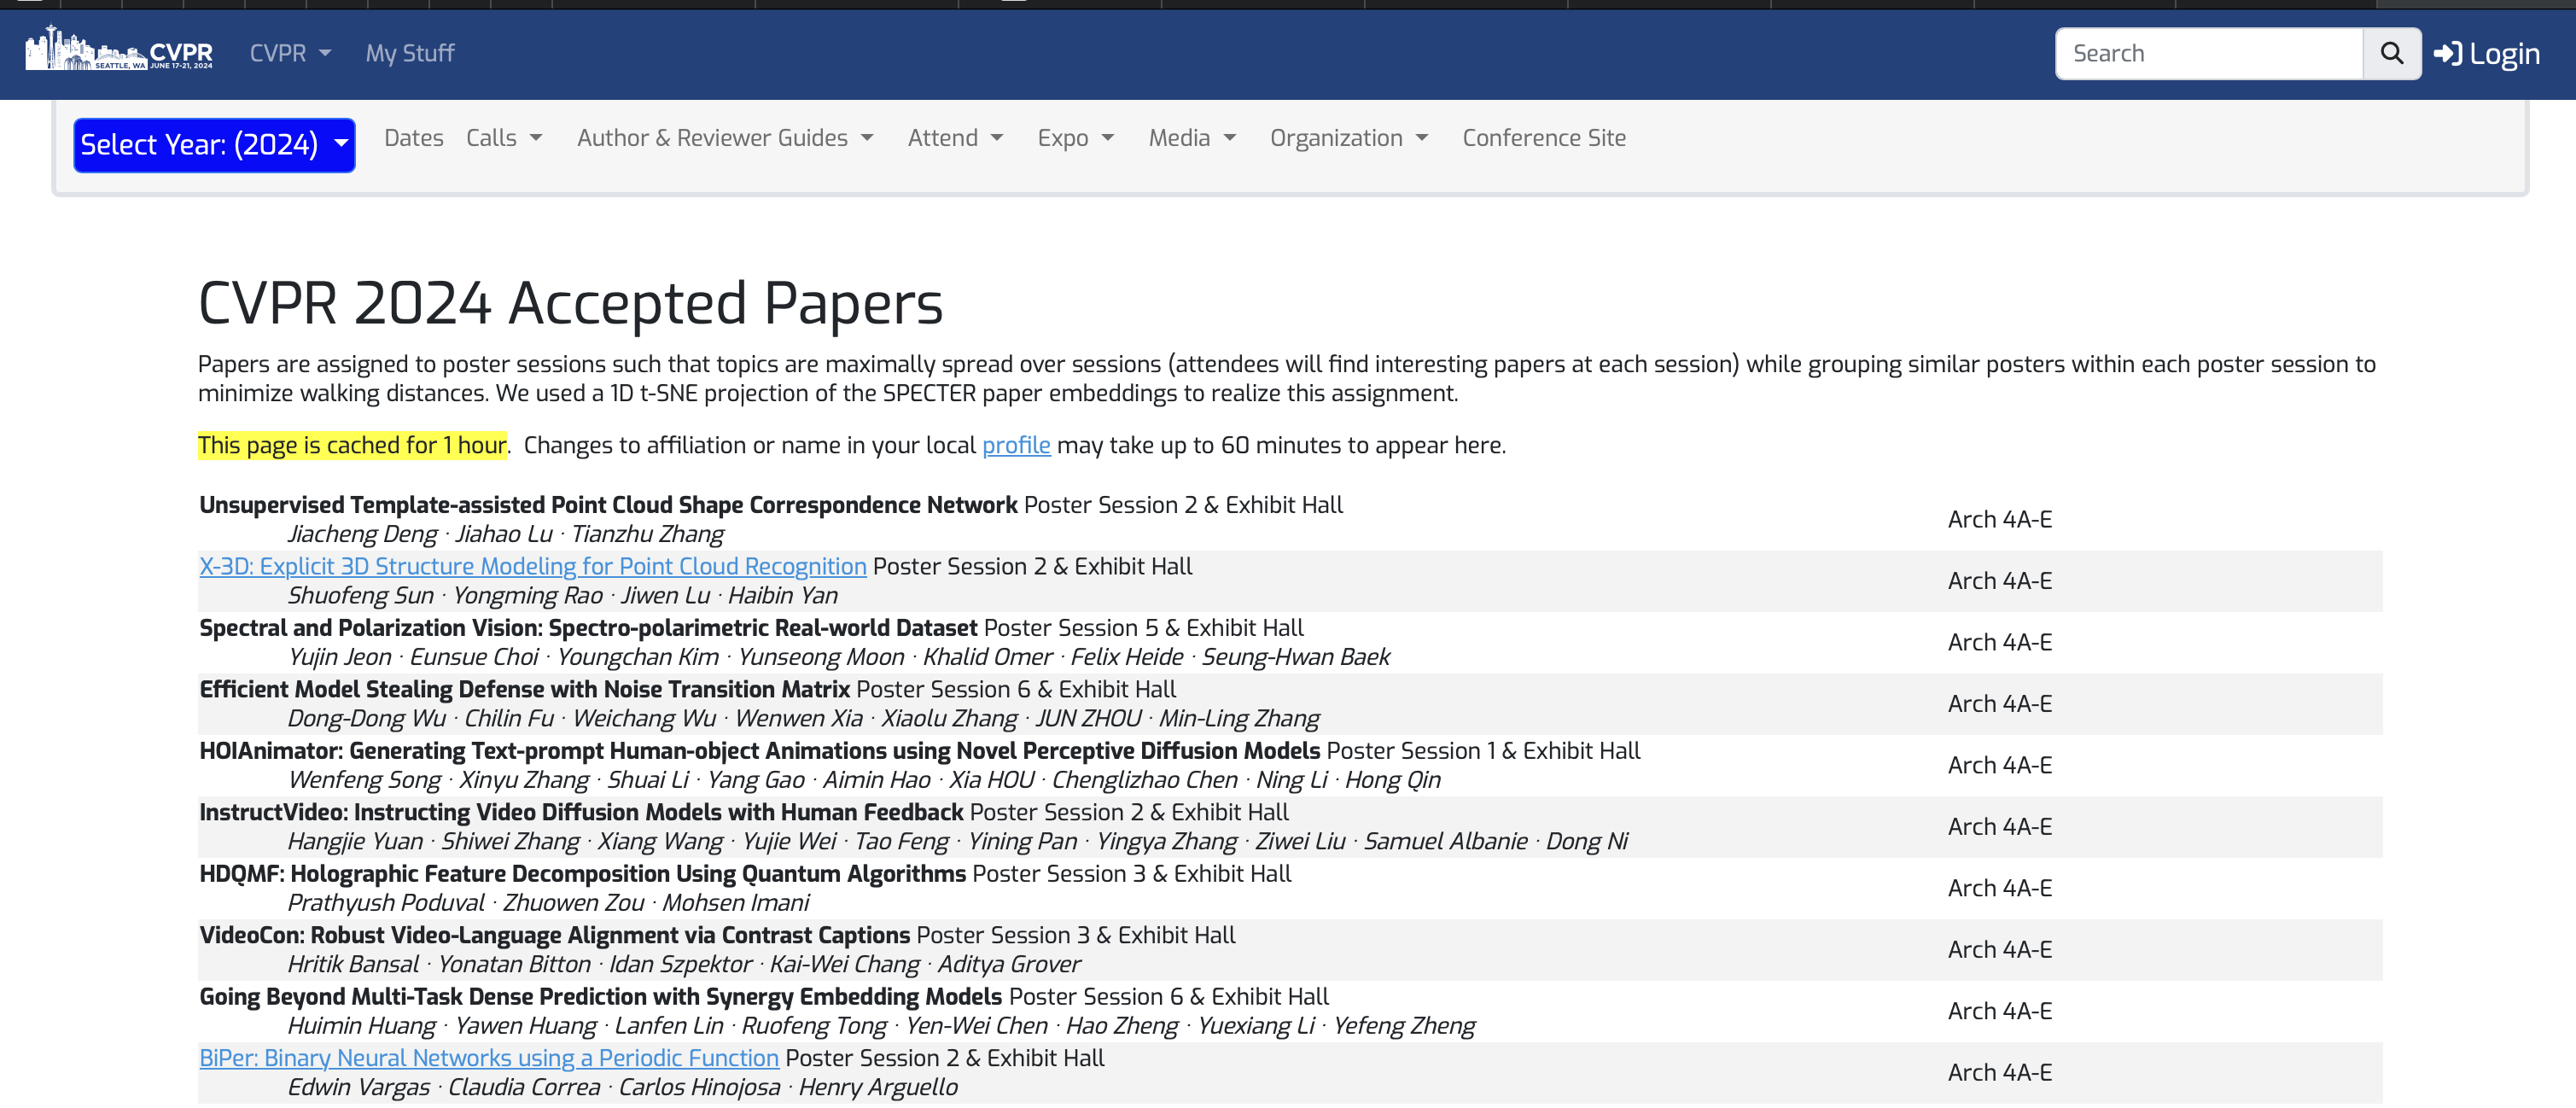Click the Login arrow icon
This screenshot has height=1108, width=2576.
click(2447, 54)
